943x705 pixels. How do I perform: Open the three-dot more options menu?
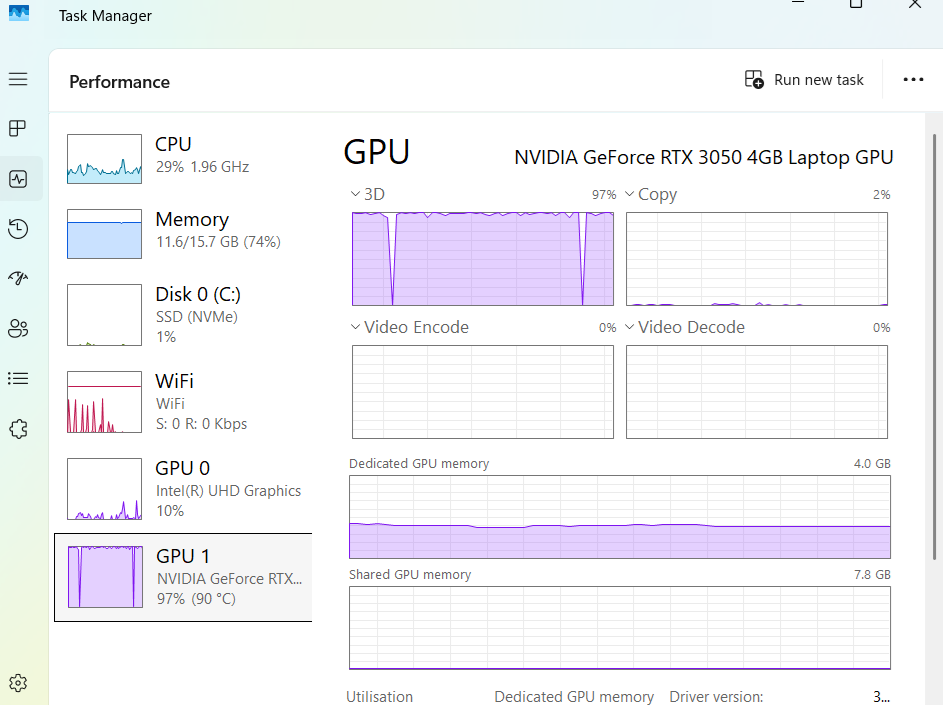pos(913,79)
